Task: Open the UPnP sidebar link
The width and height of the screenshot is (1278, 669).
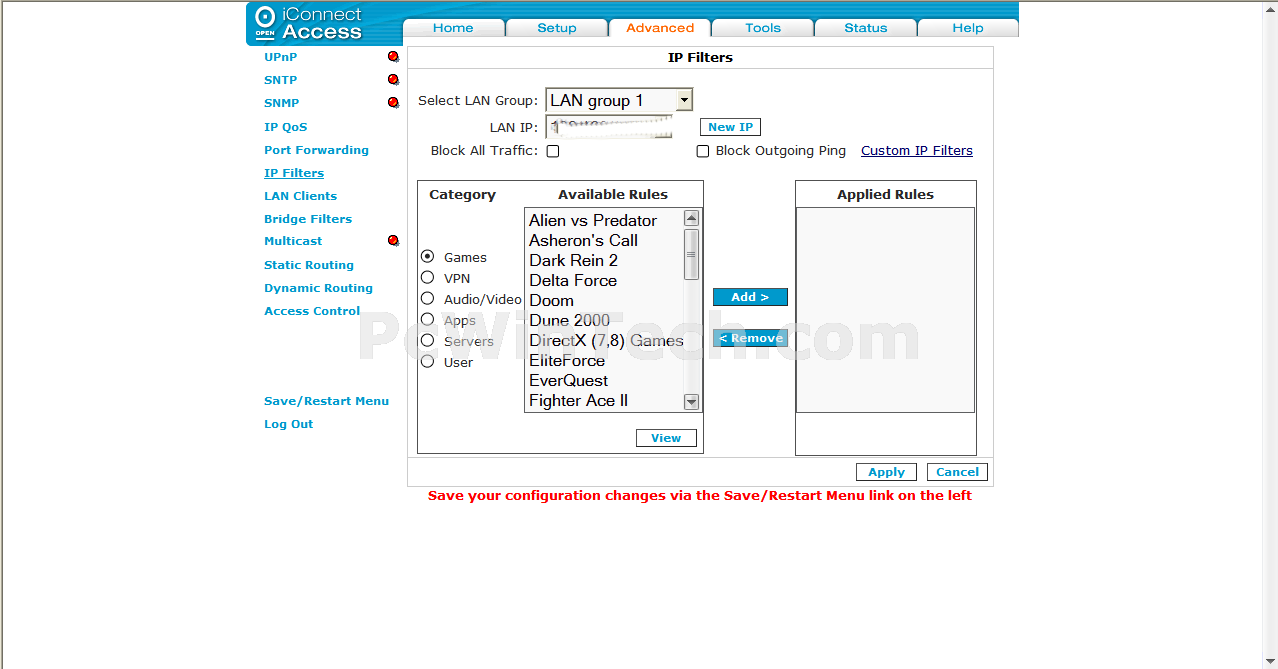Action: [280, 57]
